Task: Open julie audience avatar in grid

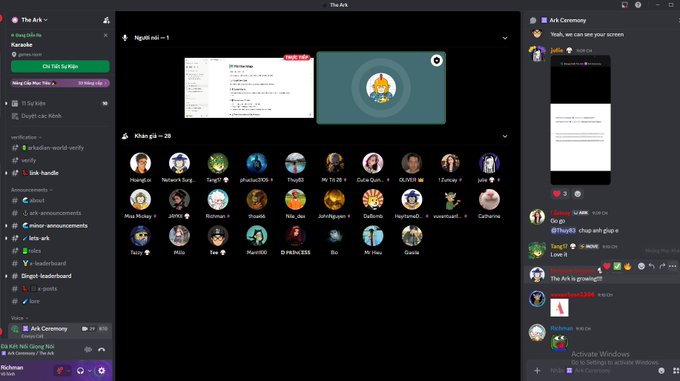Action: coord(489,163)
